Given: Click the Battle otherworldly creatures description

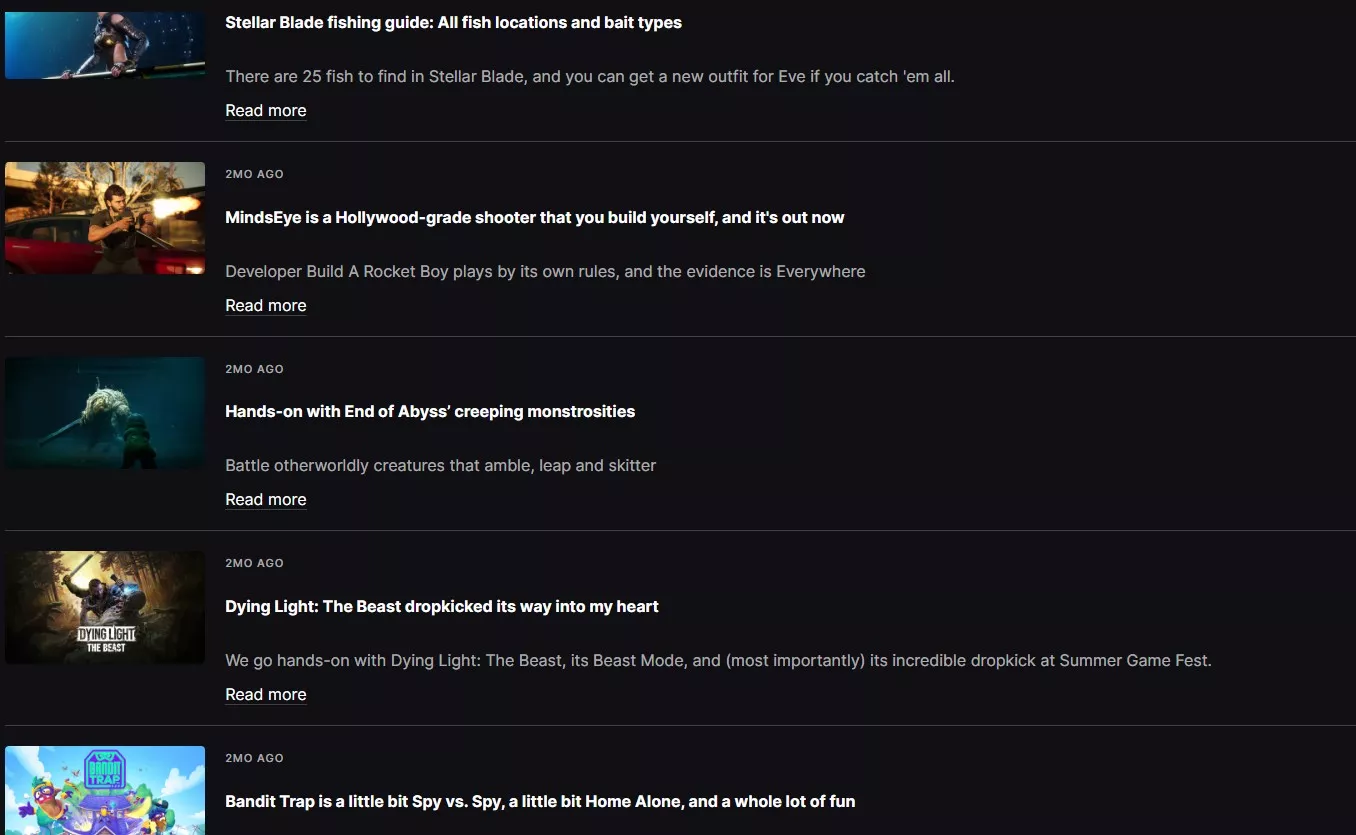Looking at the screenshot, I should click(440, 465).
